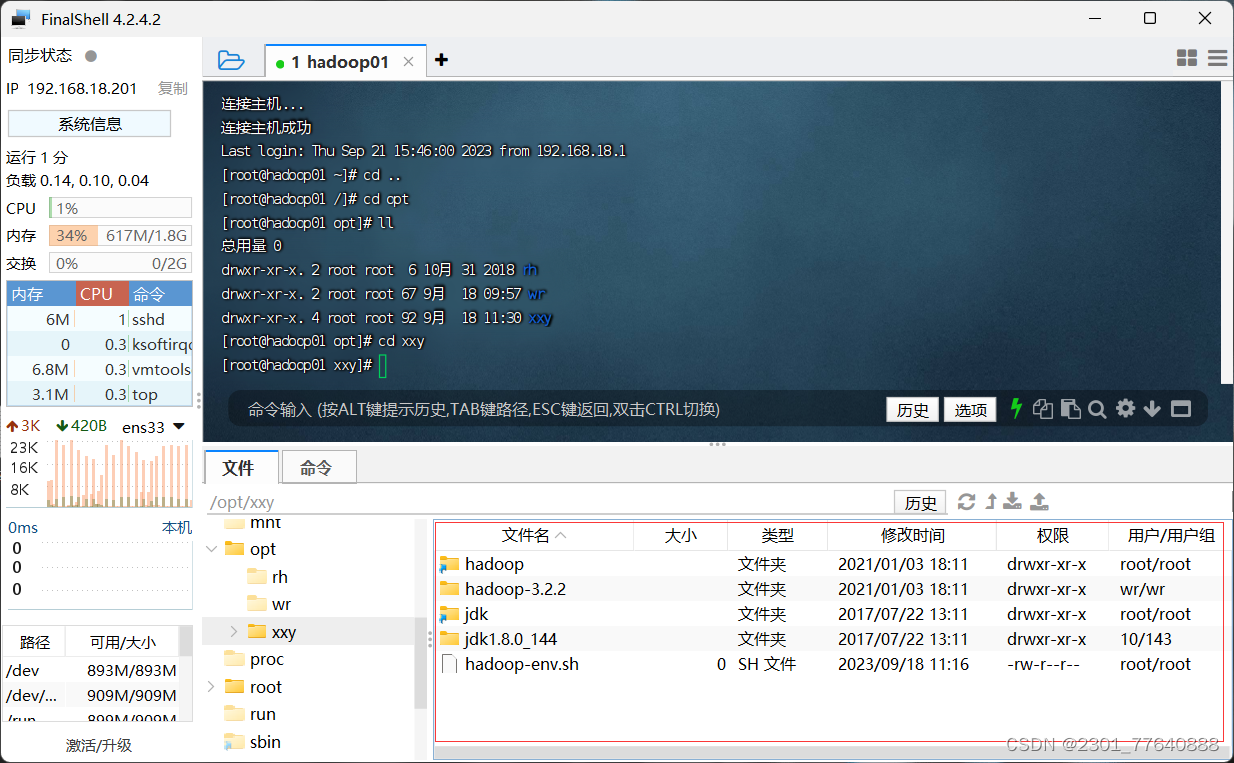Select the rh folder in tree
This screenshot has width=1234, height=763.
pyautogui.click(x=280, y=577)
